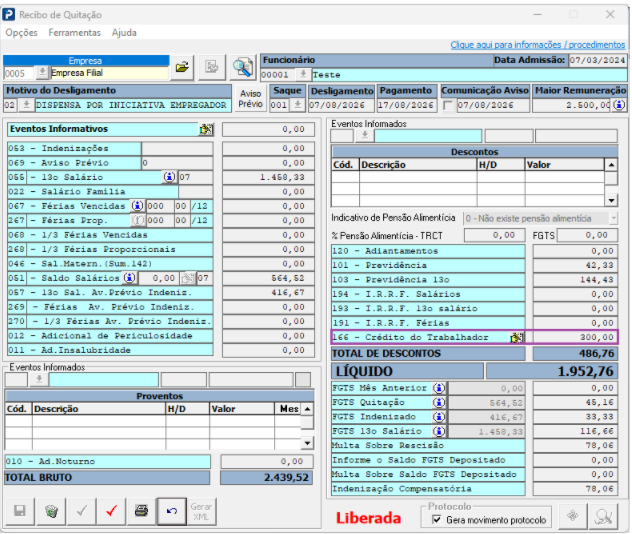Expand Motivo do Desligamento lookup arrow
Image resolution: width=632 pixels, height=534 pixels.
(x=26, y=105)
